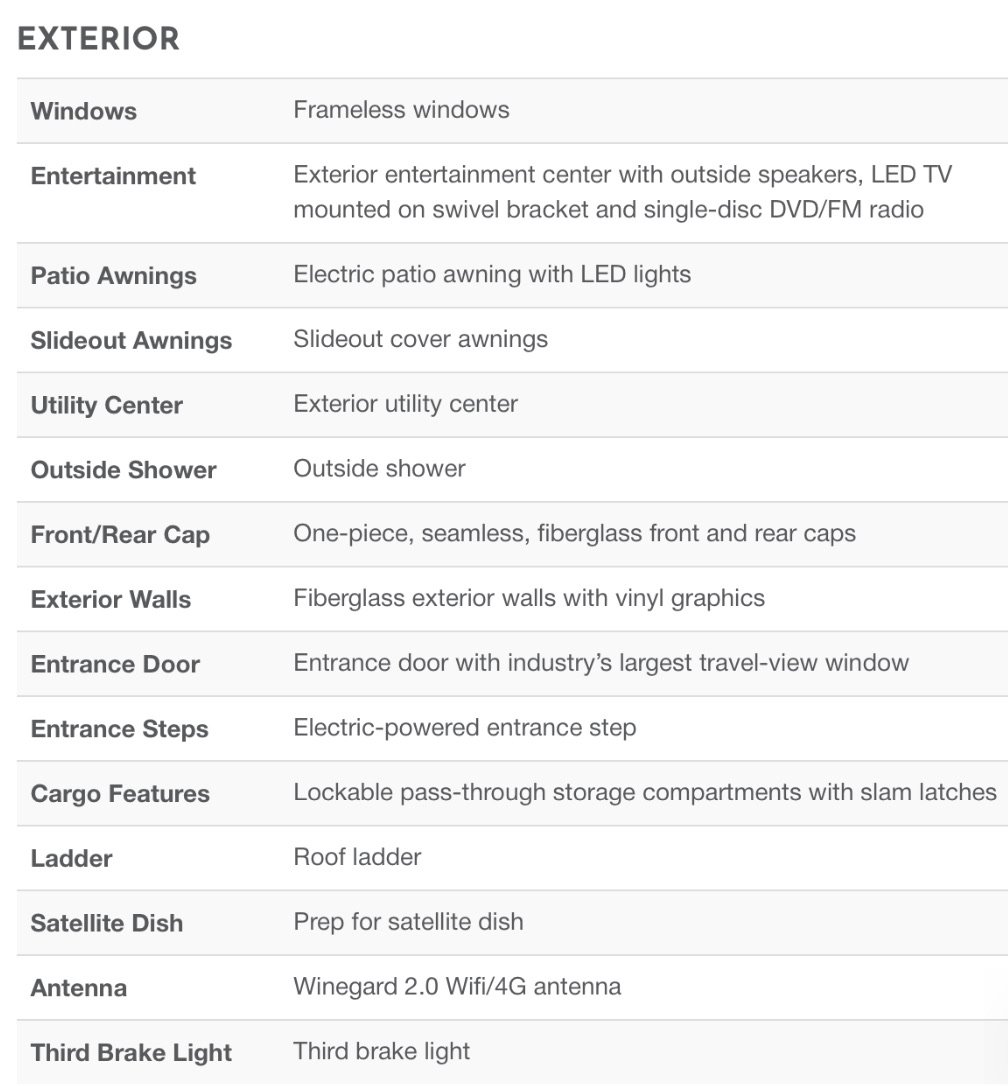Select the Entertainment row label
The height and width of the screenshot is (1086, 1008).
tap(113, 176)
